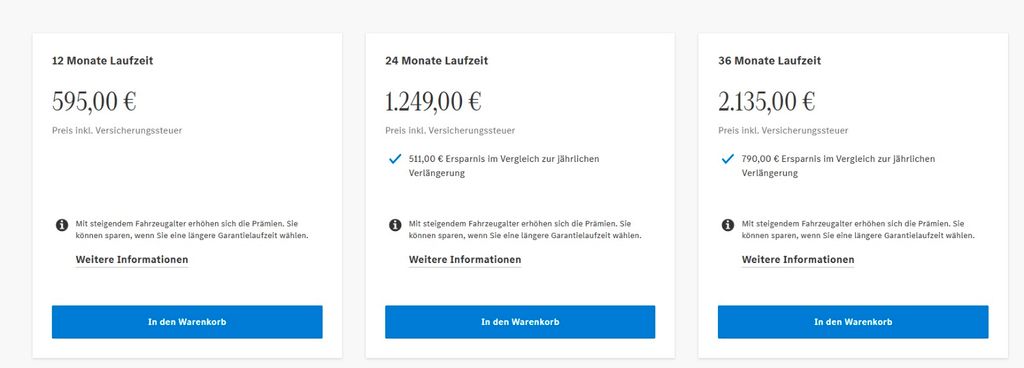Click Preis inkl. Versicherungssteuer under 595,00 €

[x=117, y=130]
